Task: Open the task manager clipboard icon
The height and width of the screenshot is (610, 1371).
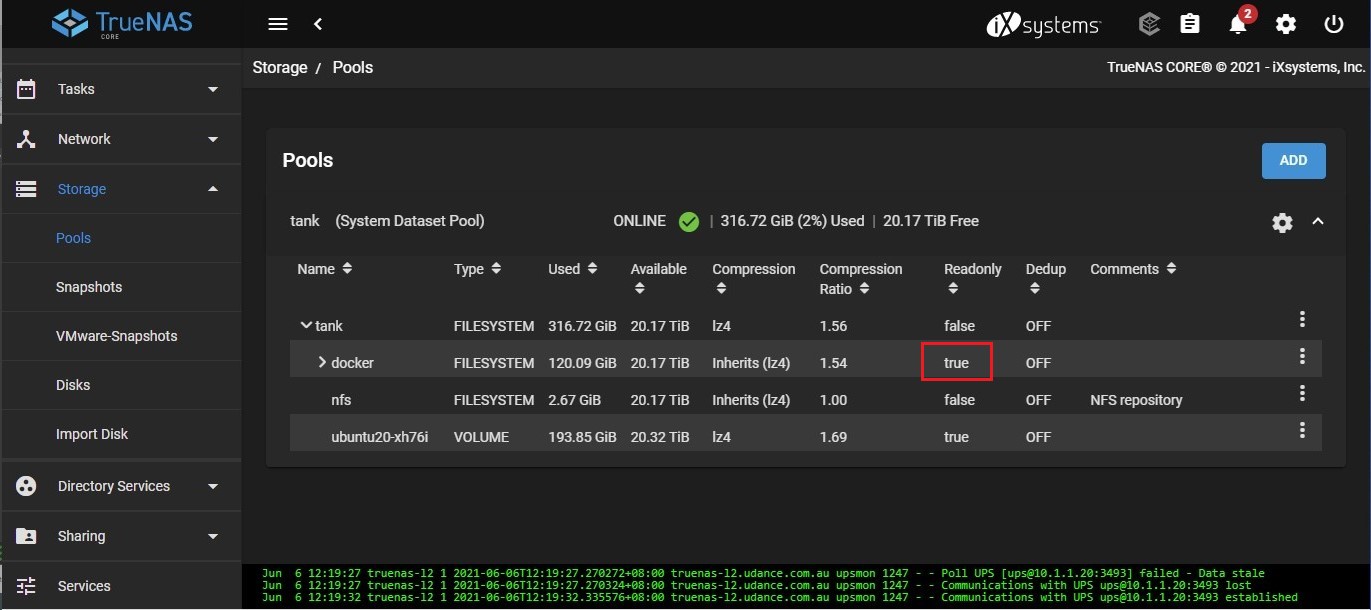Action: point(1190,24)
